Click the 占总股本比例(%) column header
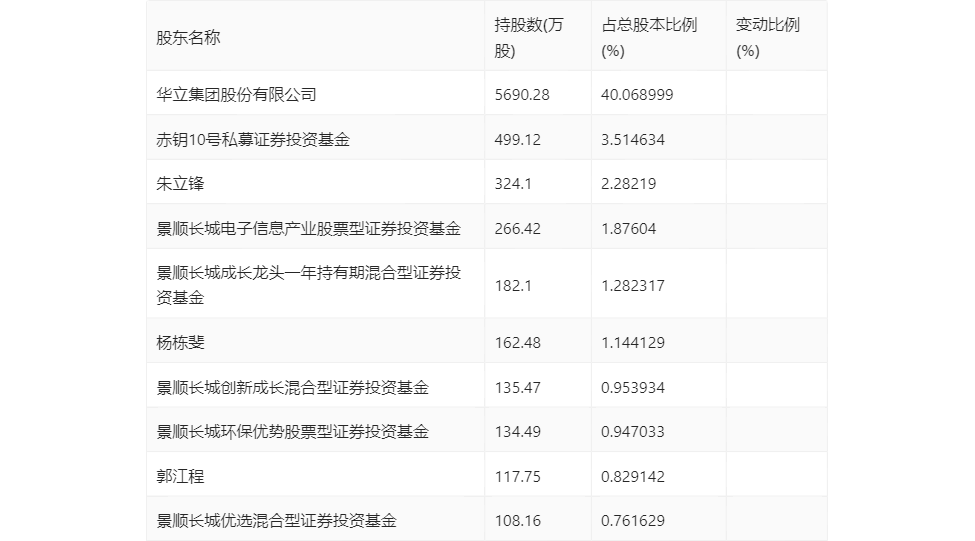The height and width of the screenshot is (541, 975). 649,38
